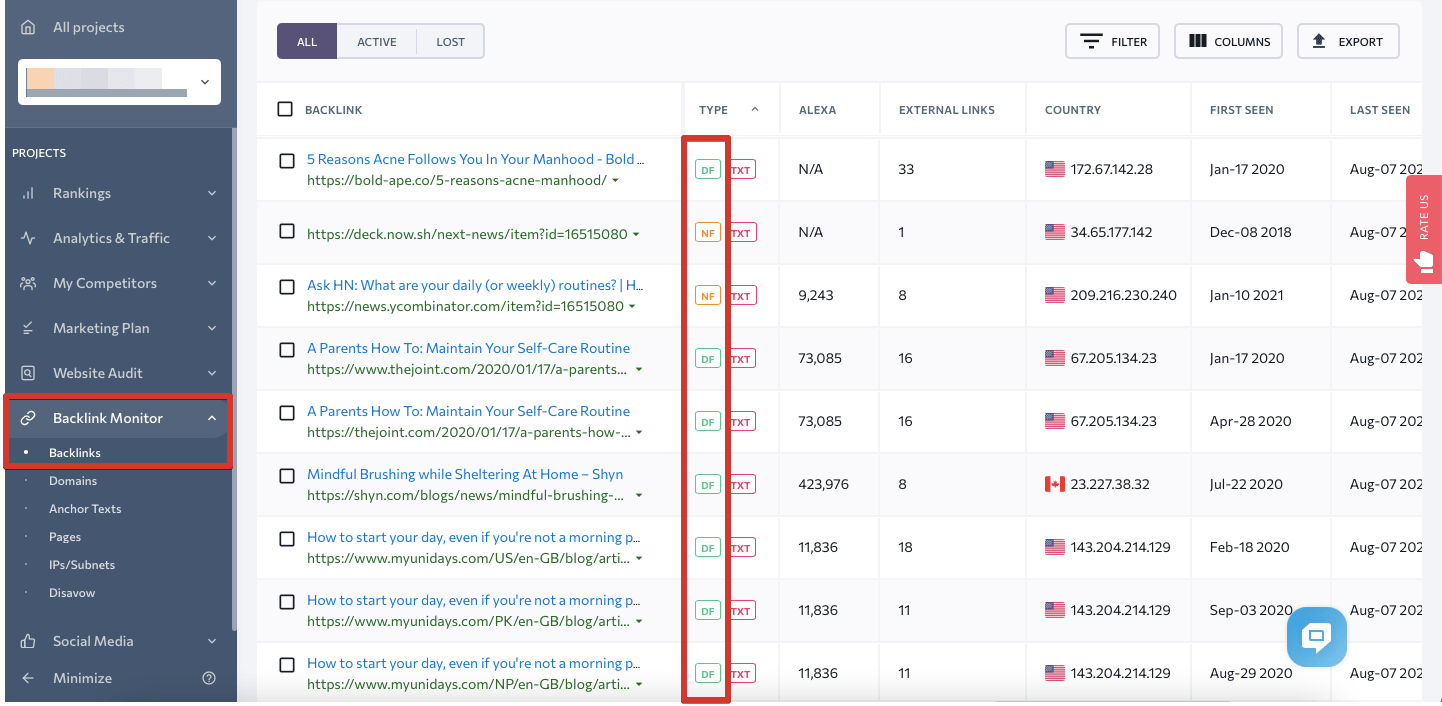
Task: Open the live chat bubble widget
Action: [1317, 637]
